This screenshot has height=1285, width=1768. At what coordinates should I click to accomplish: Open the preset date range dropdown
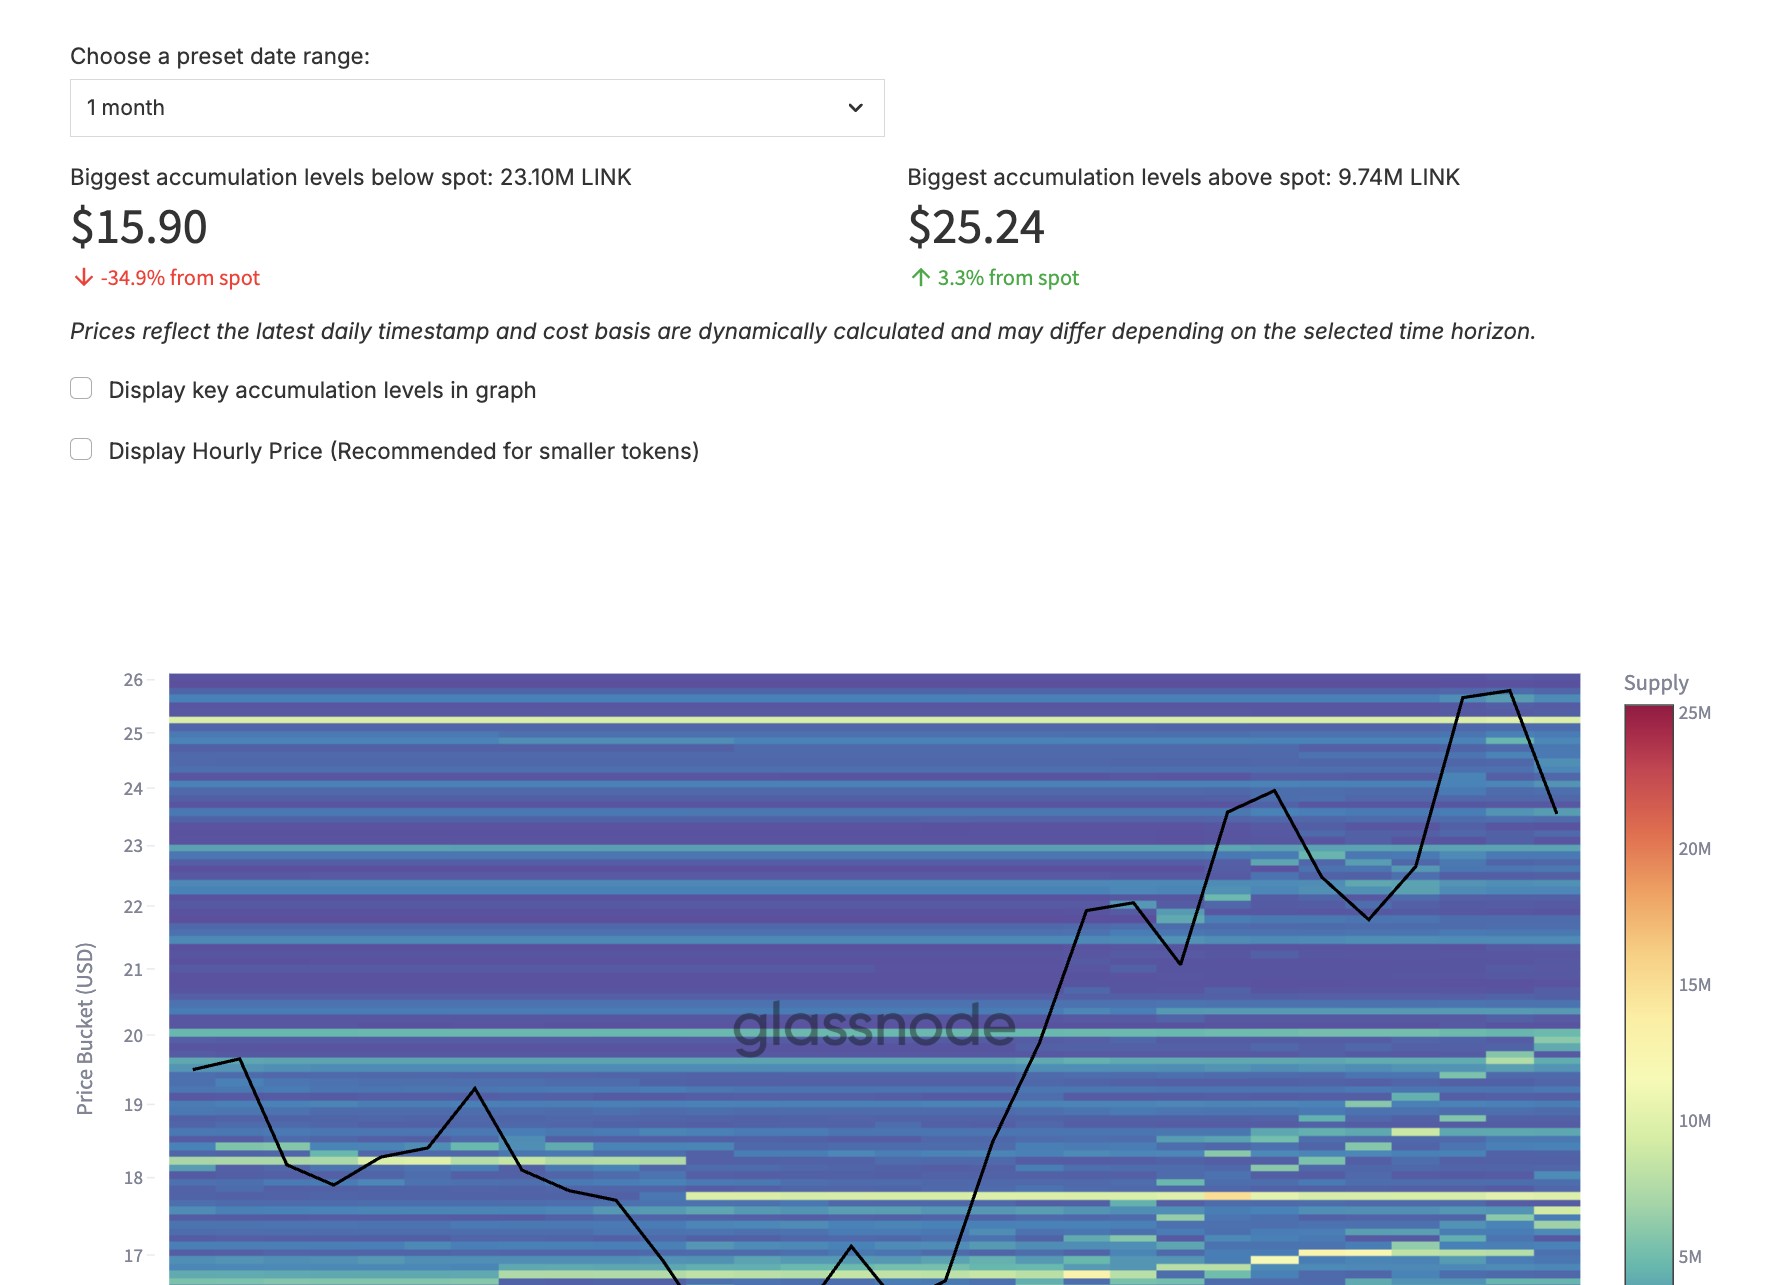[x=477, y=108]
